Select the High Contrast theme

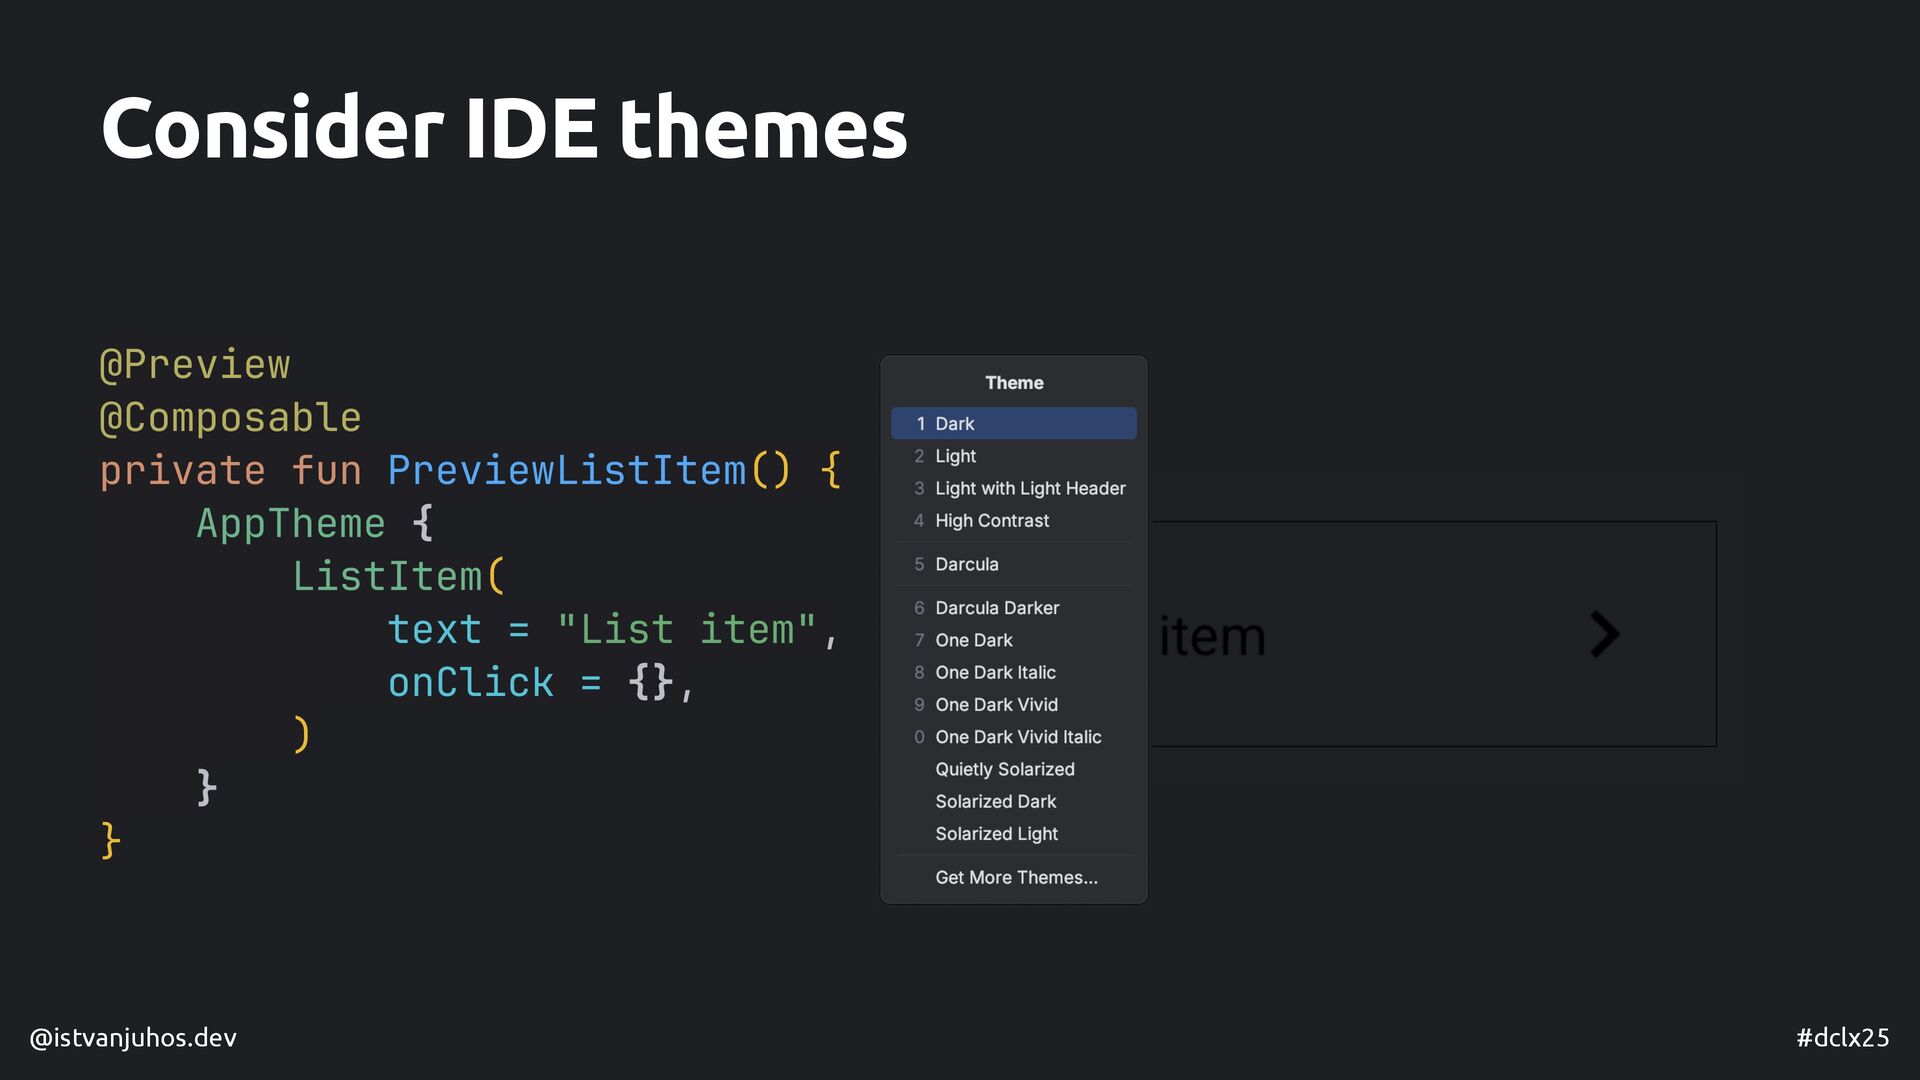point(1013,520)
